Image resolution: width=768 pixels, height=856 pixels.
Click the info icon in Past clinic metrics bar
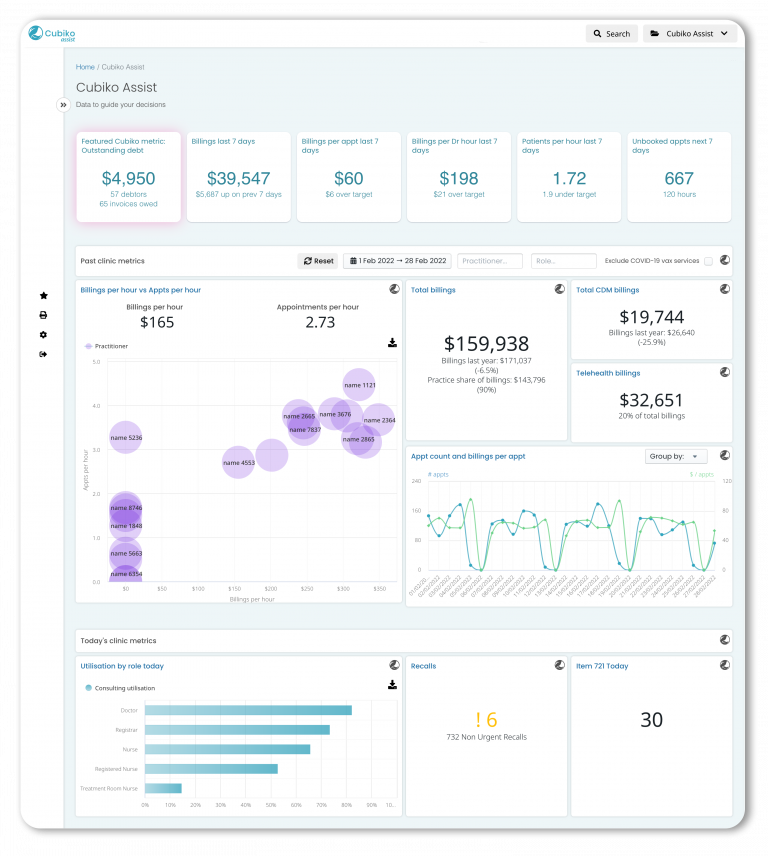coord(725,260)
